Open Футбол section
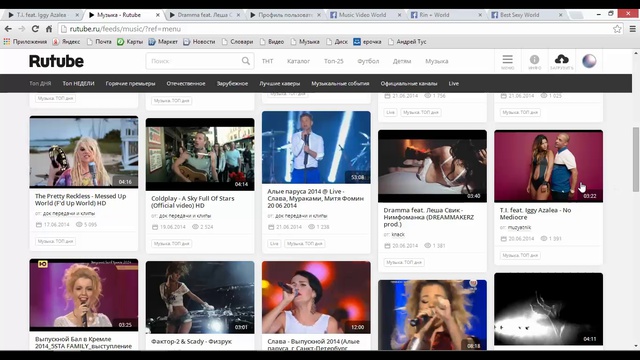The width and height of the screenshot is (640, 360). 368,61
